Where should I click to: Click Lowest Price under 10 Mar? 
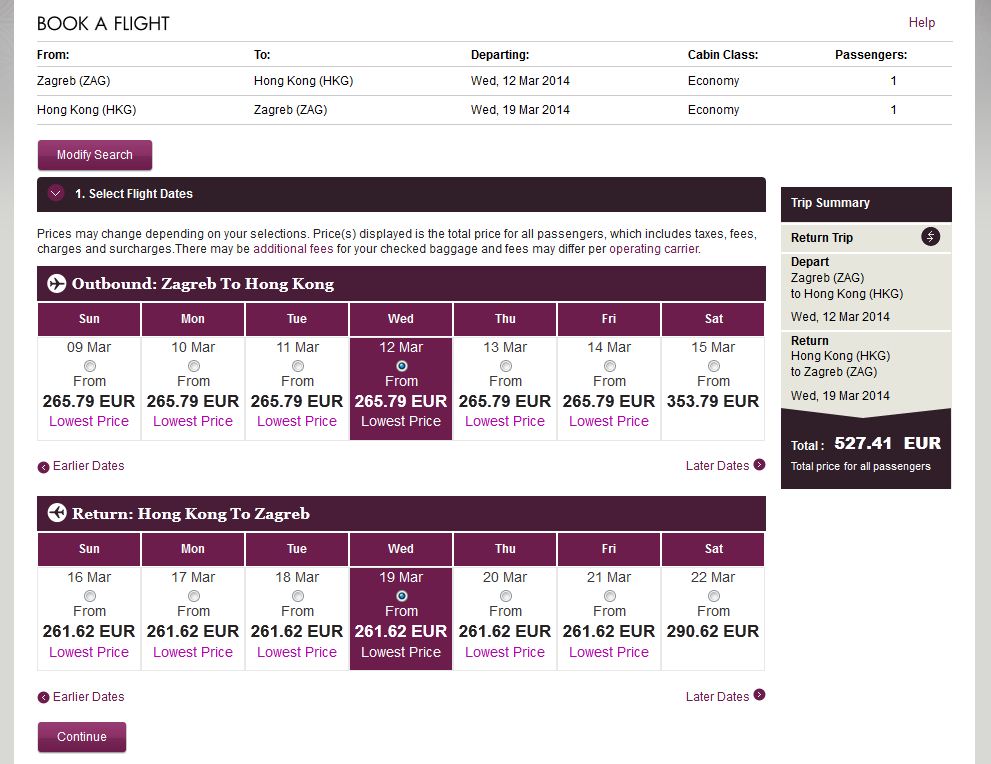[x=193, y=421]
